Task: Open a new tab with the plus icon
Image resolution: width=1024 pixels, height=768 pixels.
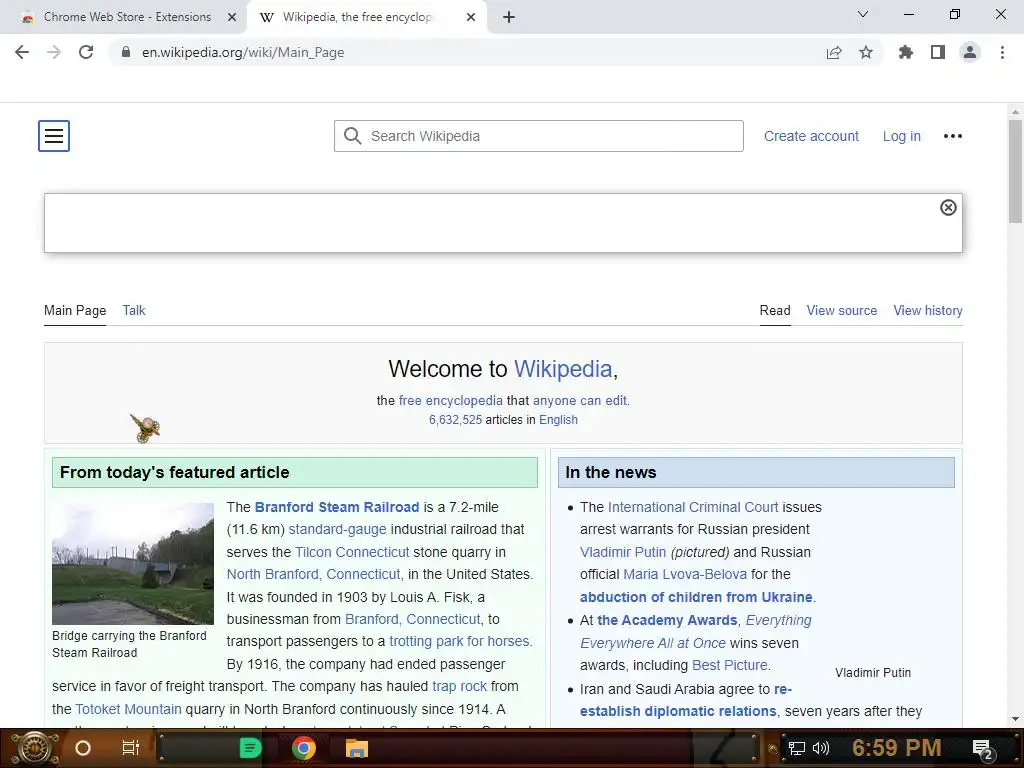Action: click(x=509, y=17)
